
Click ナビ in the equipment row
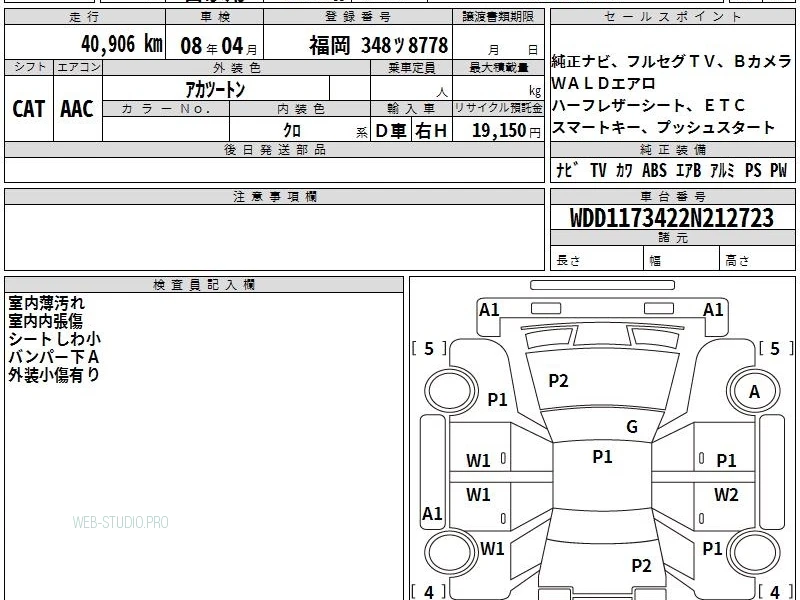pos(567,170)
